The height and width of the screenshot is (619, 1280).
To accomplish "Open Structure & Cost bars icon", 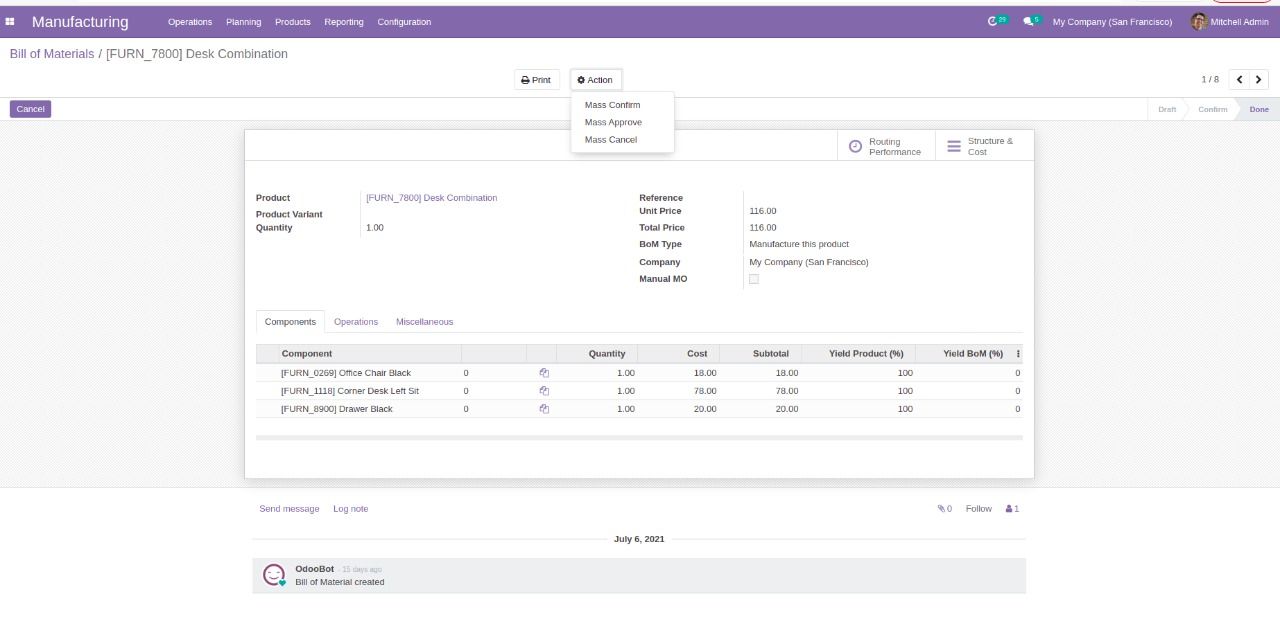I will coord(954,147).
